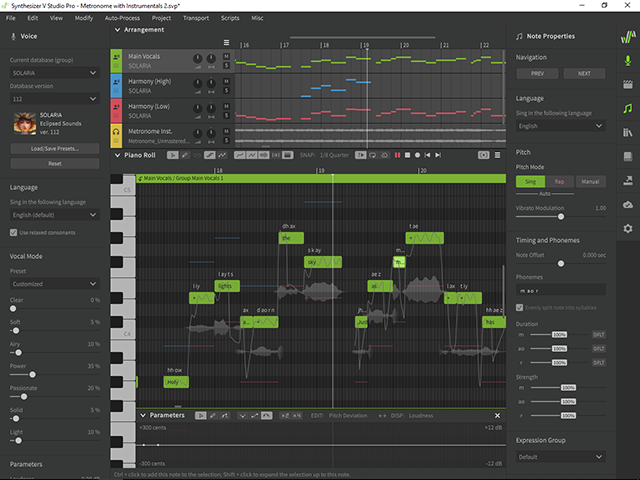640x480 pixels.
Task: Close the Parameters panel
Action: (497, 416)
